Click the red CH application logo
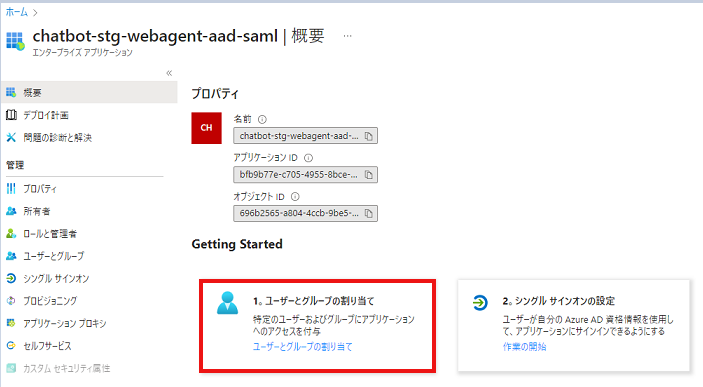The width and height of the screenshot is (703, 387). point(206,128)
